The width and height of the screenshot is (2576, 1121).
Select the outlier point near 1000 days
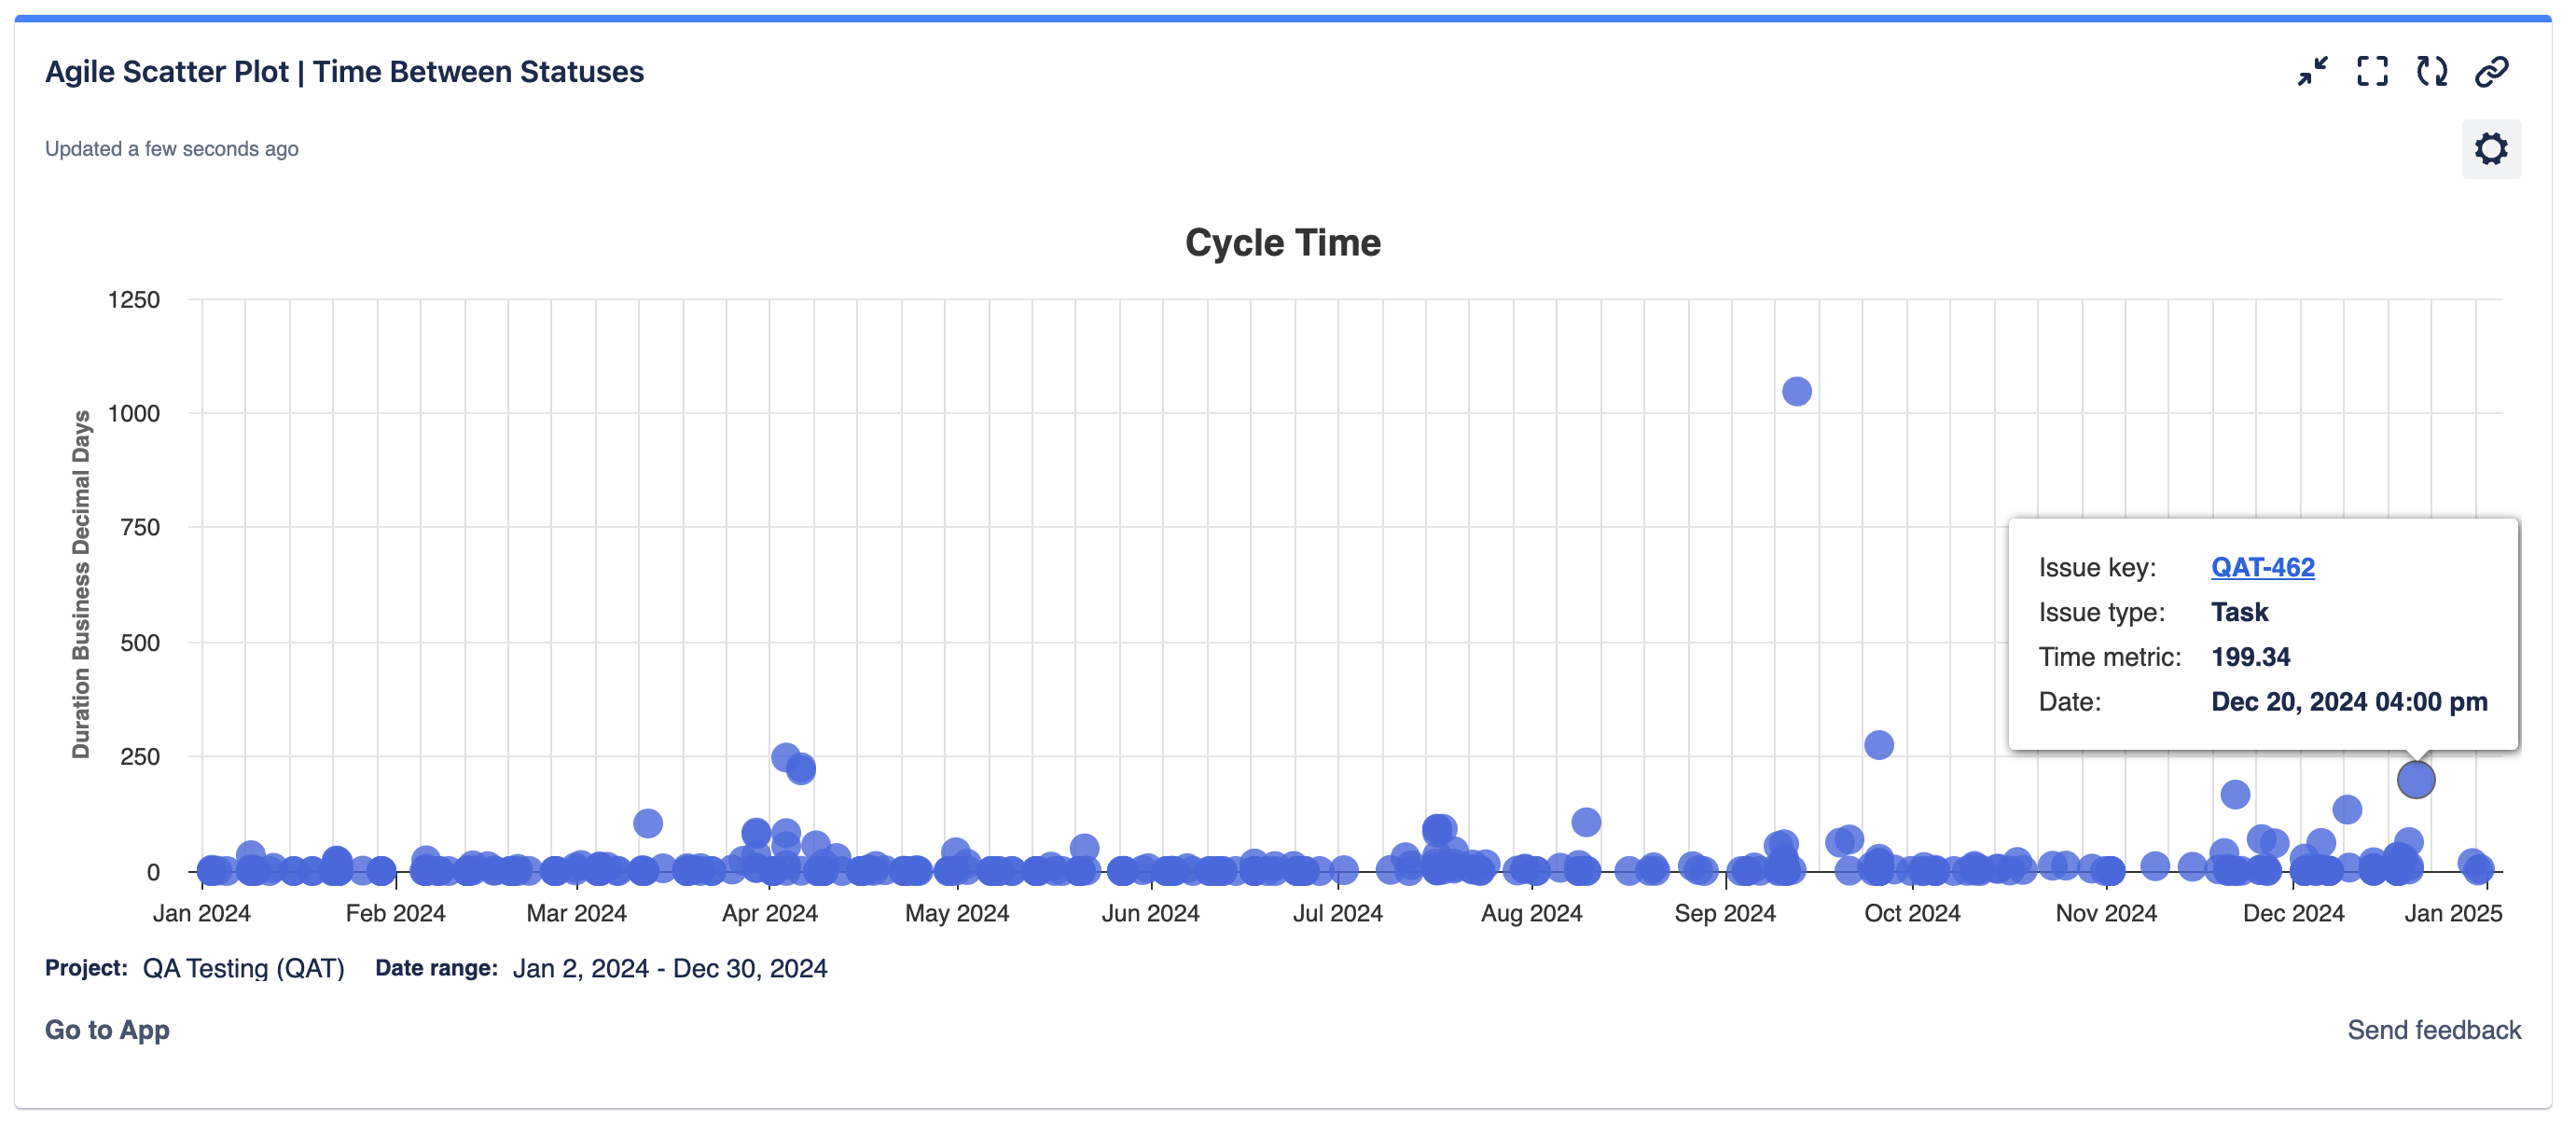click(1796, 391)
